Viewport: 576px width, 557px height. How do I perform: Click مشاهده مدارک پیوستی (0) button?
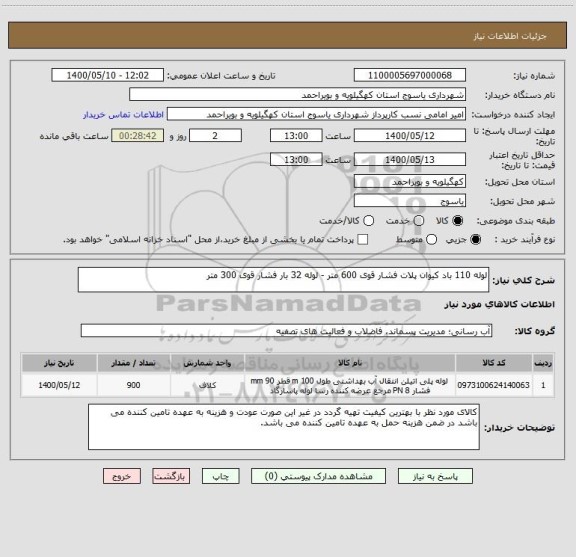tap(318, 476)
